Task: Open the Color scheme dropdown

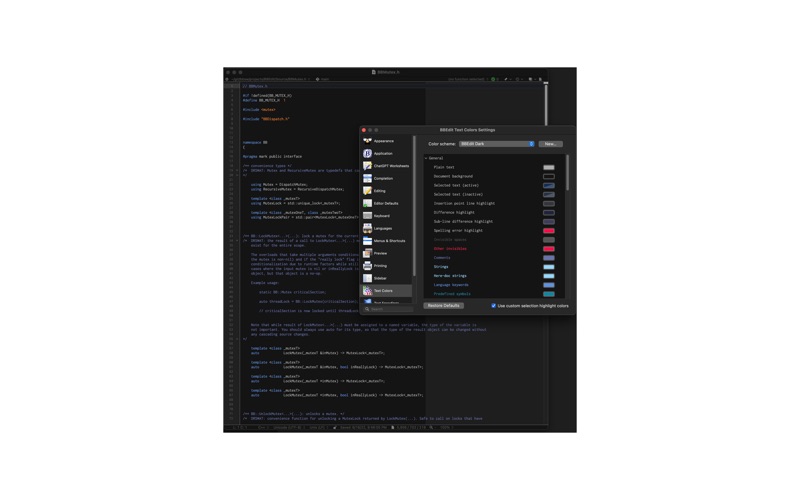Action: (x=496, y=144)
